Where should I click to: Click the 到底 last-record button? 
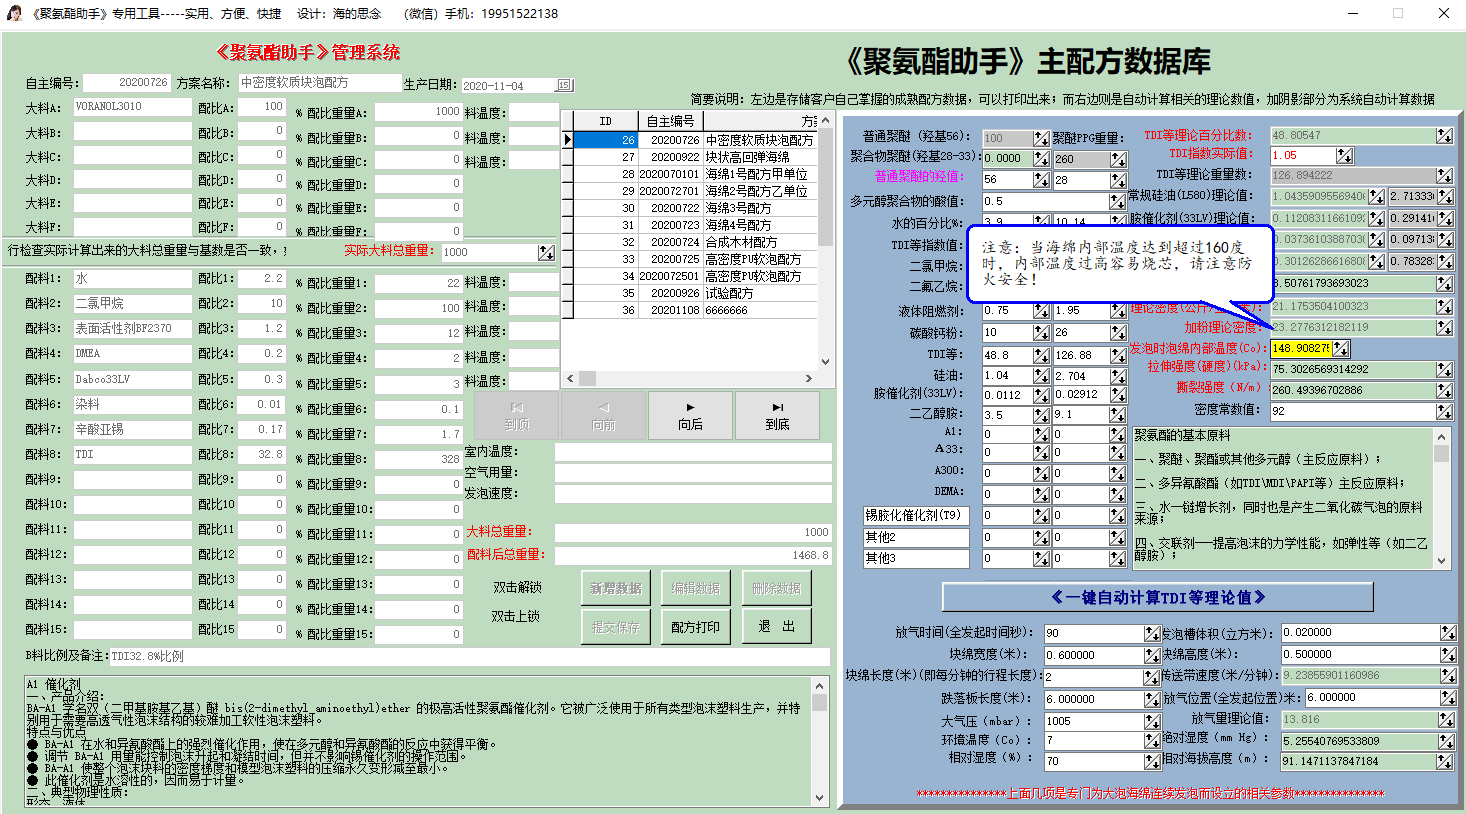(777, 416)
